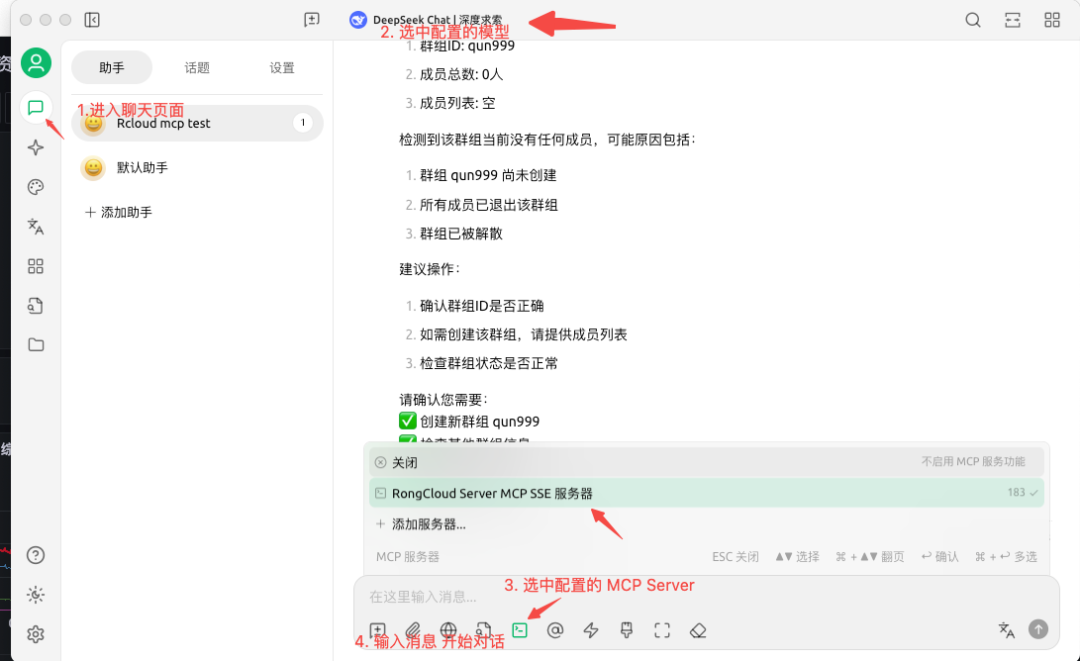Click the @ mention model icon

(x=555, y=630)
